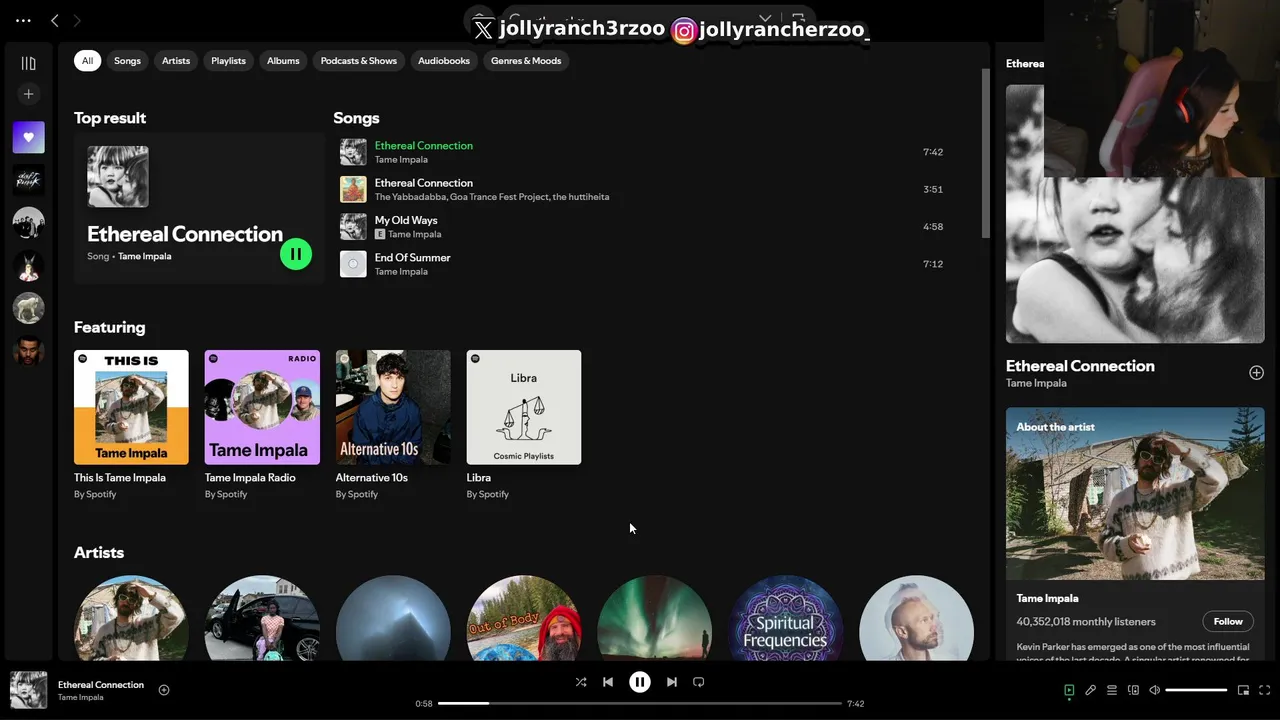Open Tame Impala Radio playlist card
The height and width of the screenshot is (720, 1280).
coord(262,425)
